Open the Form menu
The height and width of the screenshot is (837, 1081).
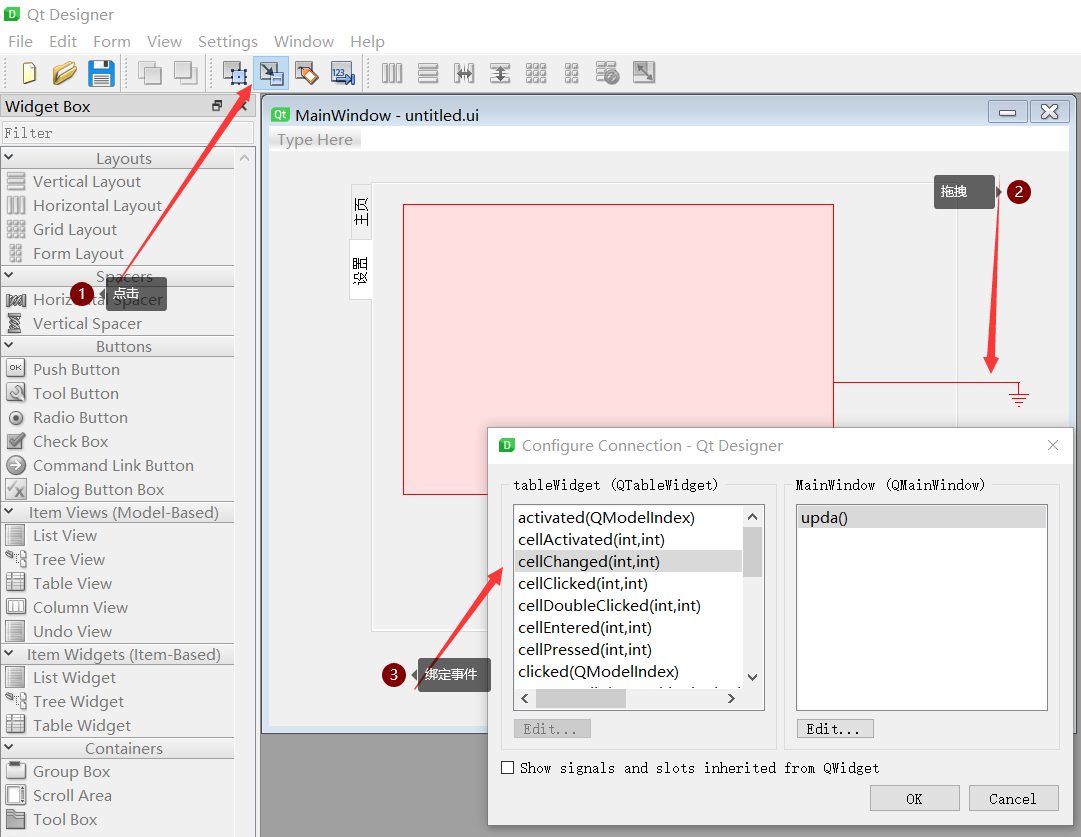(112, 41)
